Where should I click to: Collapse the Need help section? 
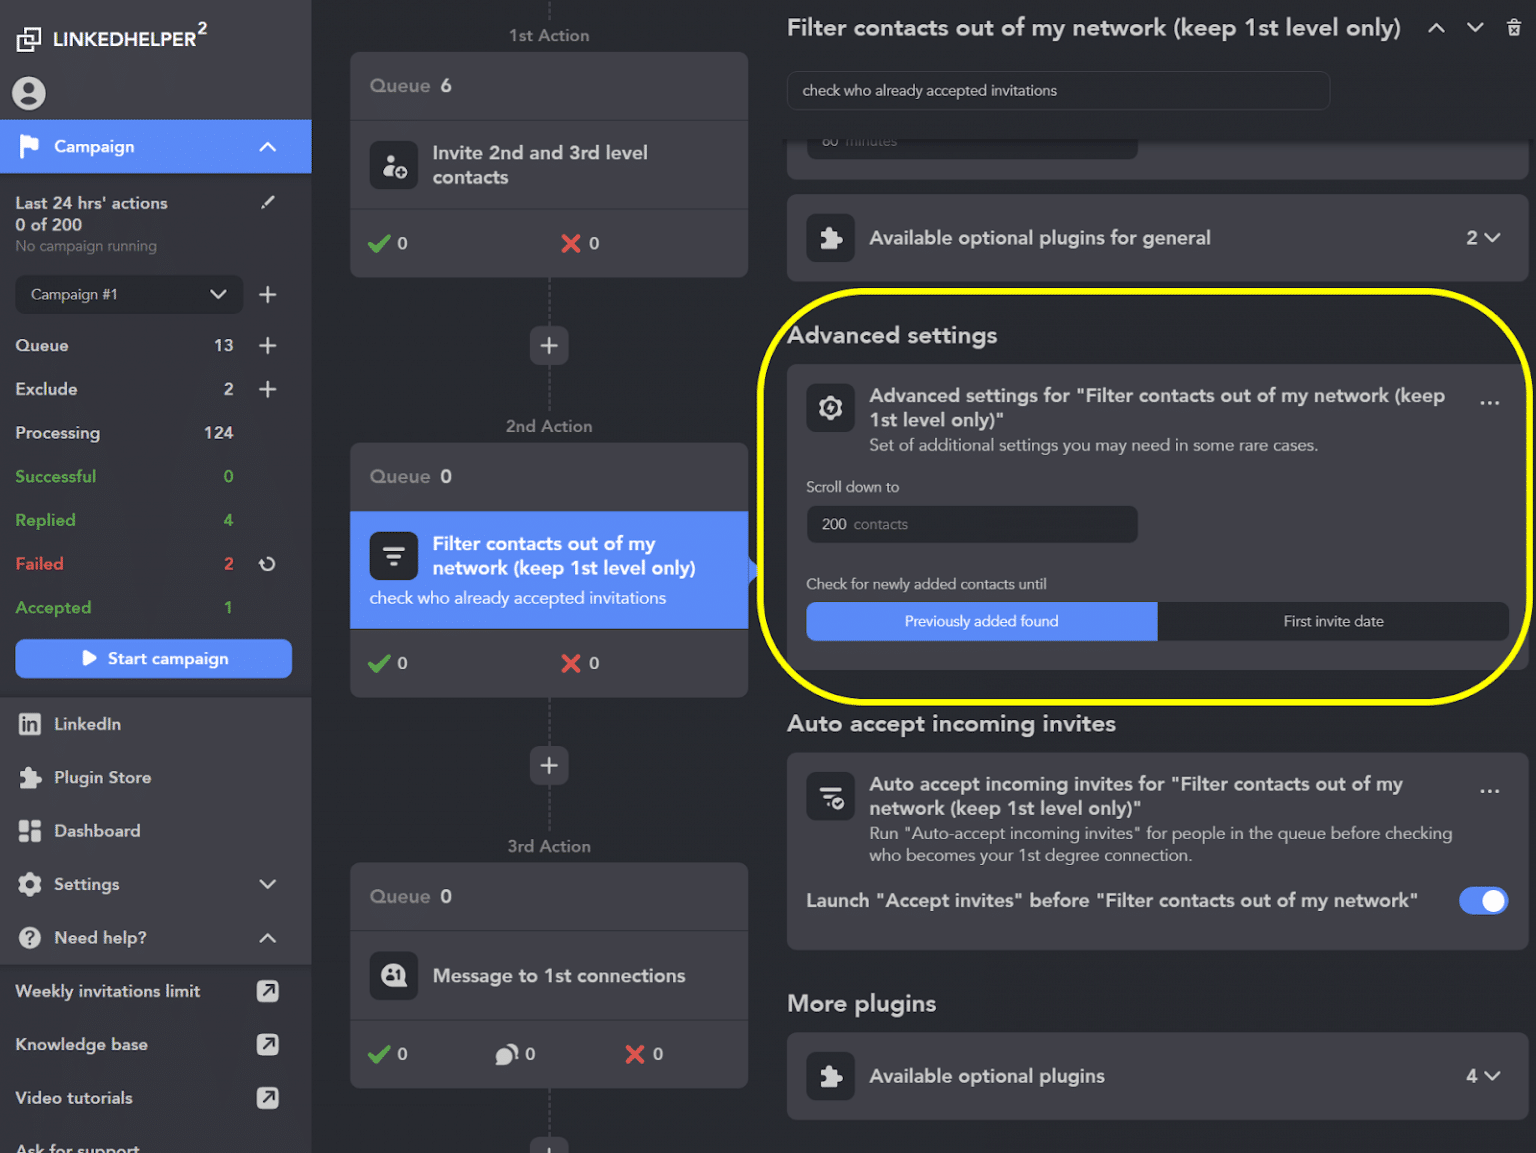[267, 938]
